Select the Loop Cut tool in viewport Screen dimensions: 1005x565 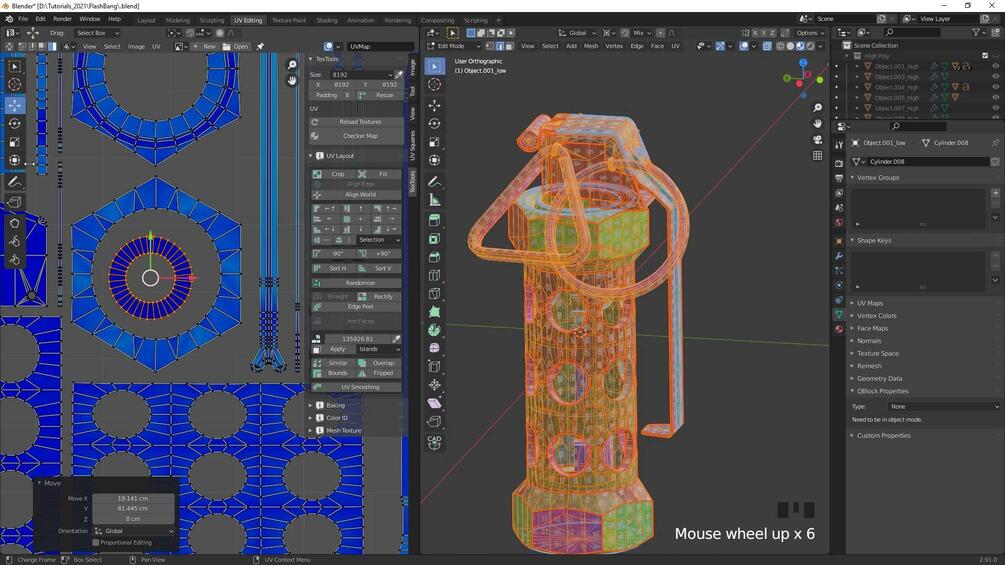tap(435, 275)
